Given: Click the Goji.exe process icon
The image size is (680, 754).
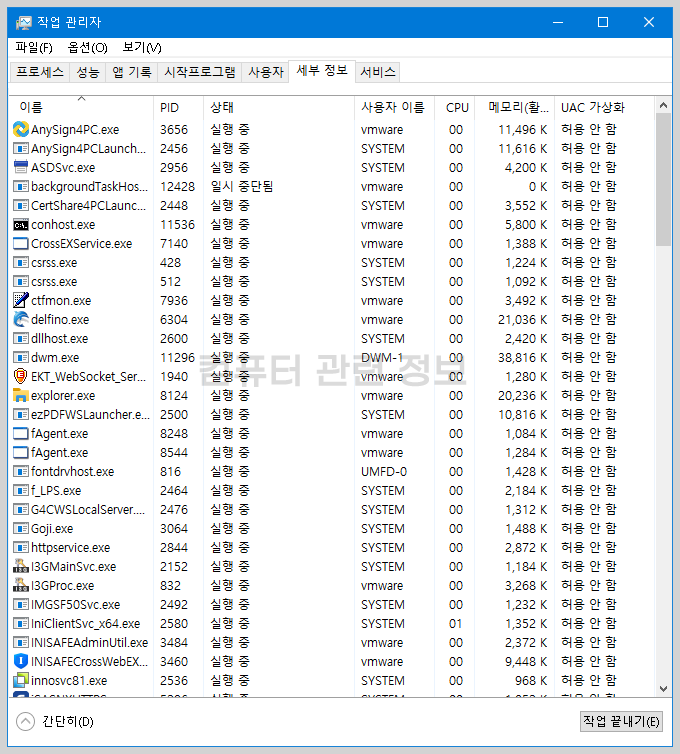Looking at the screenshot, I should point(21,528).
